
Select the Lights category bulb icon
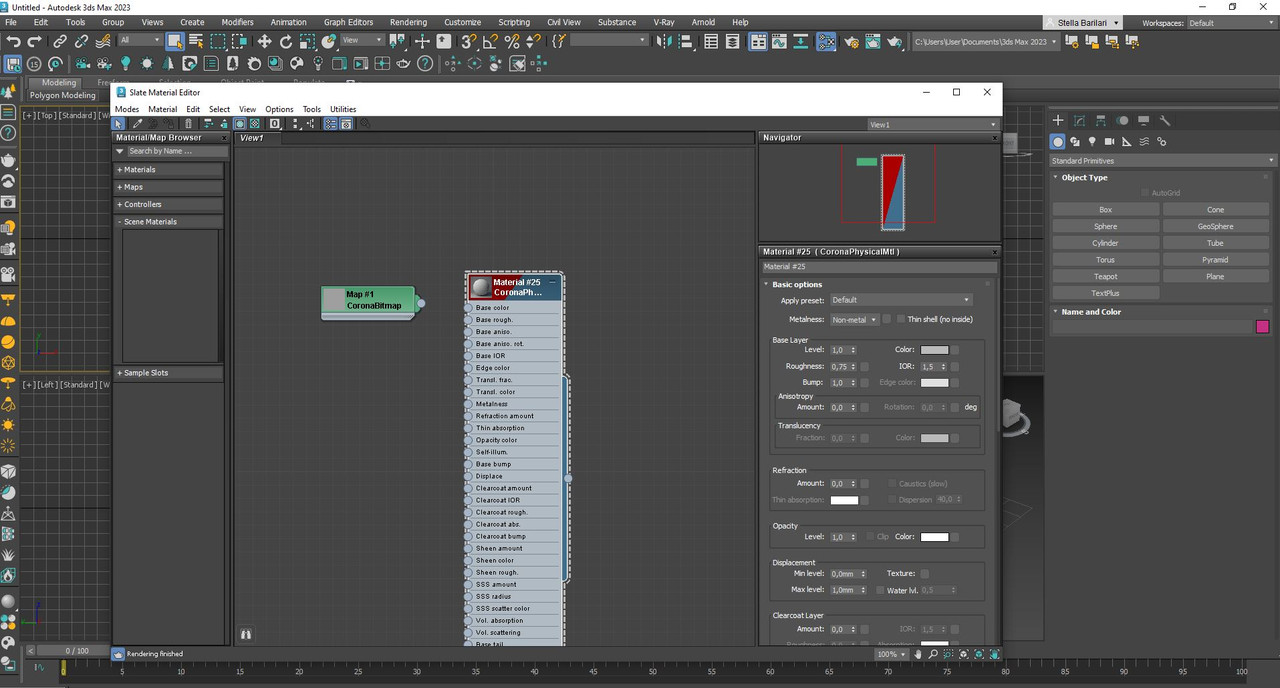click(1091, 142)
